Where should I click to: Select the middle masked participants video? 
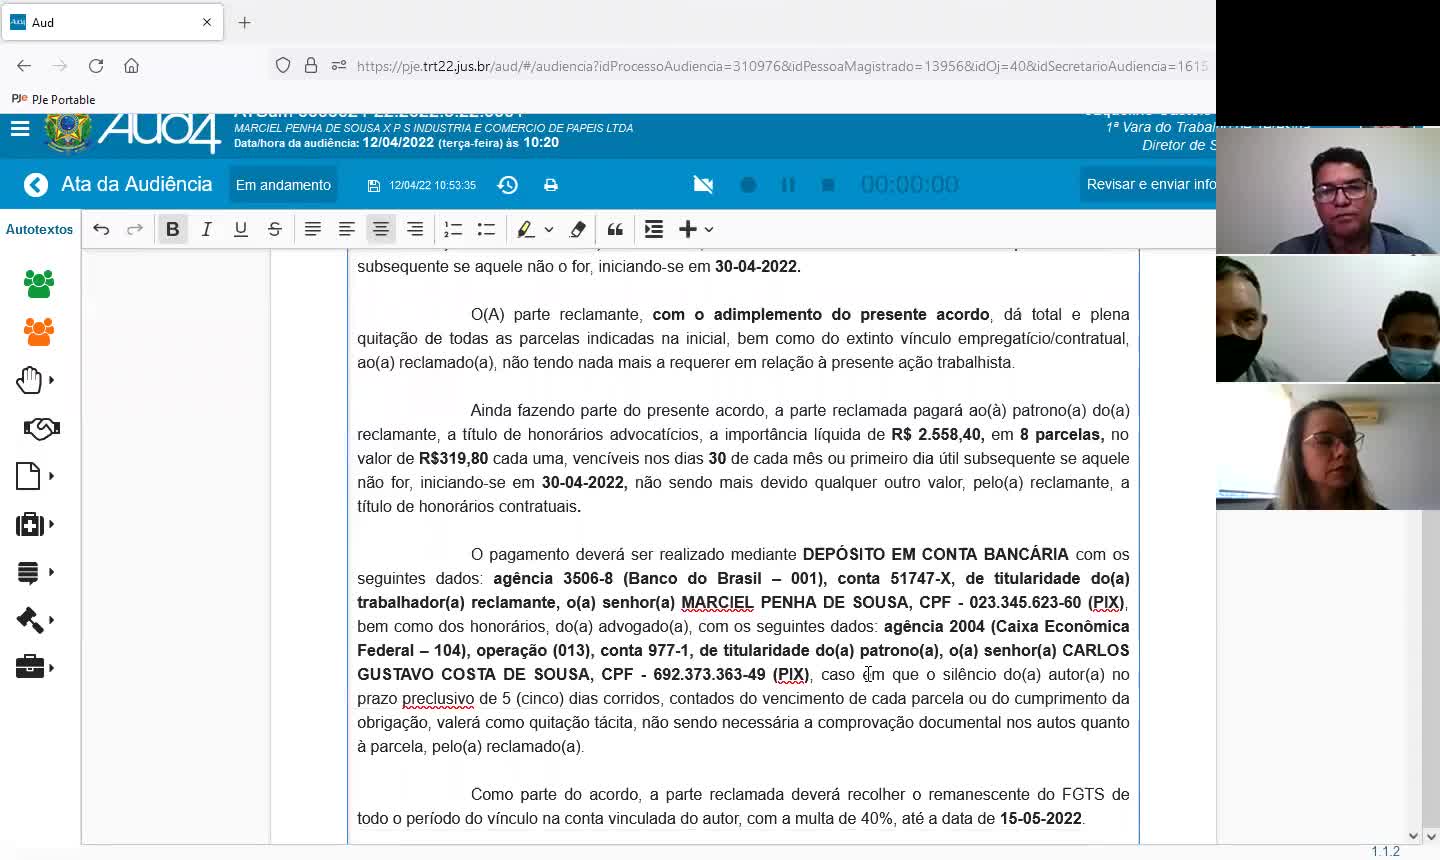coord(1328,319)
